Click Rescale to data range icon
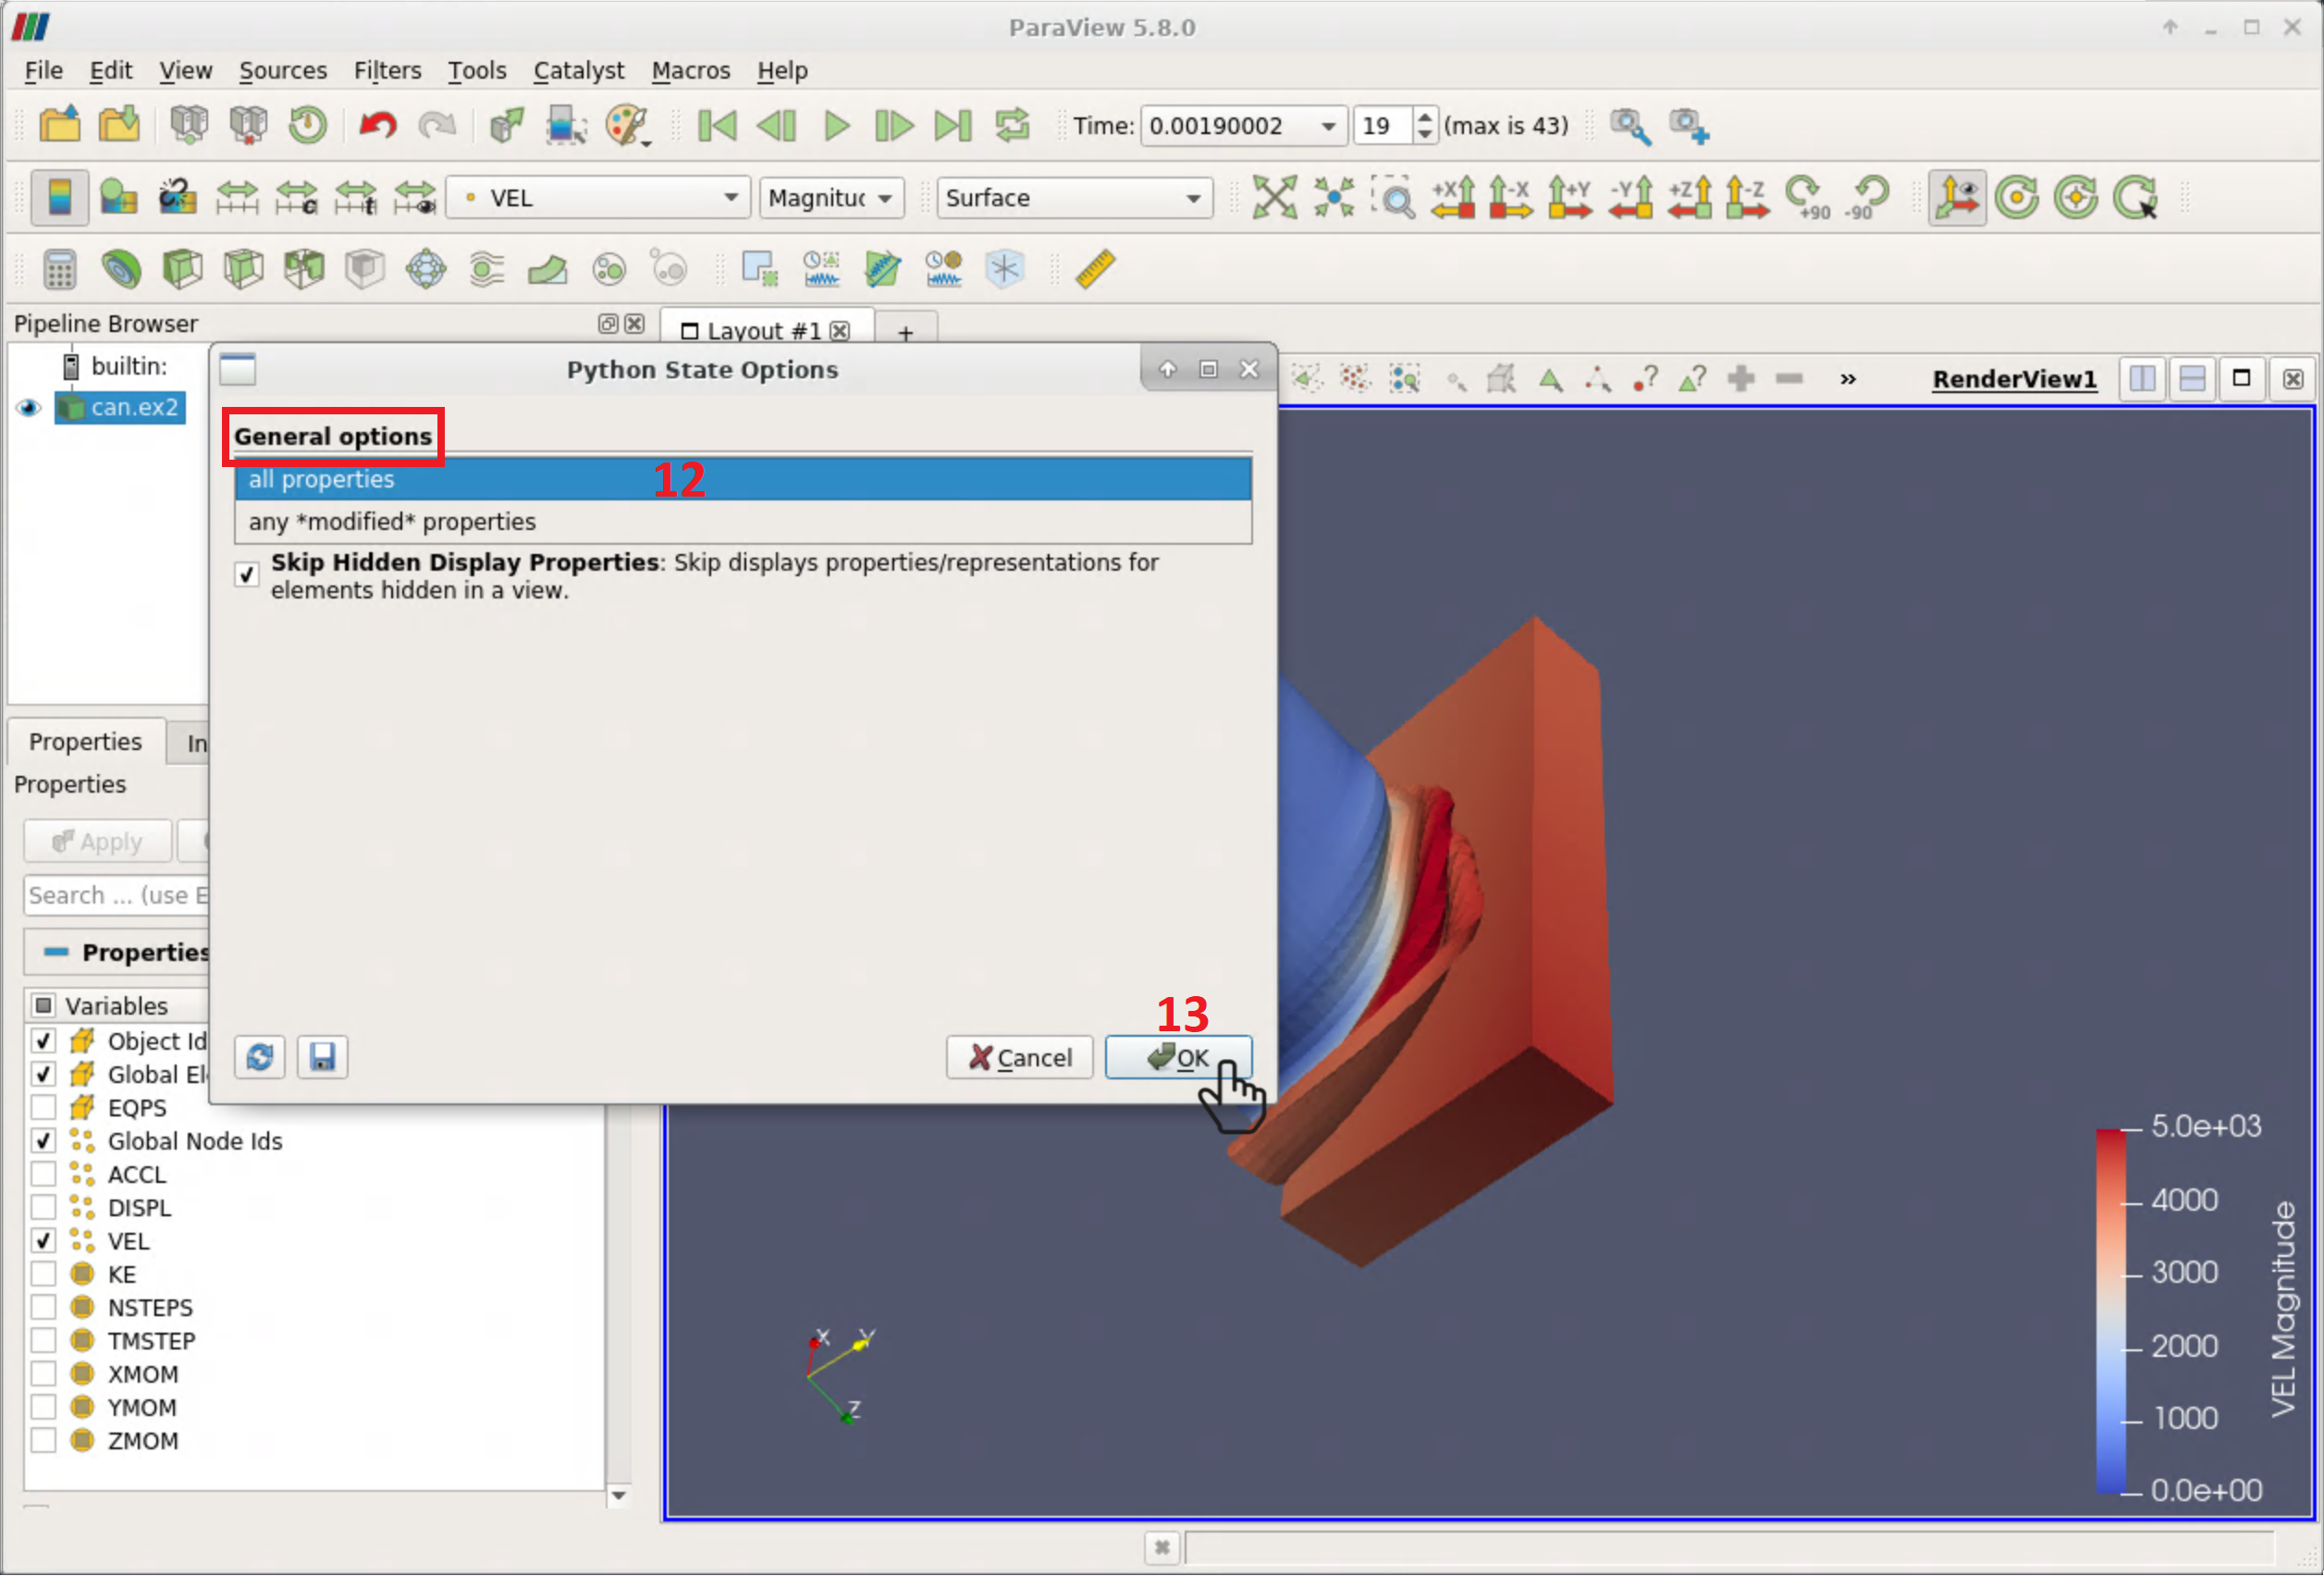The image size is (2324, 1576). coord(237,197)
